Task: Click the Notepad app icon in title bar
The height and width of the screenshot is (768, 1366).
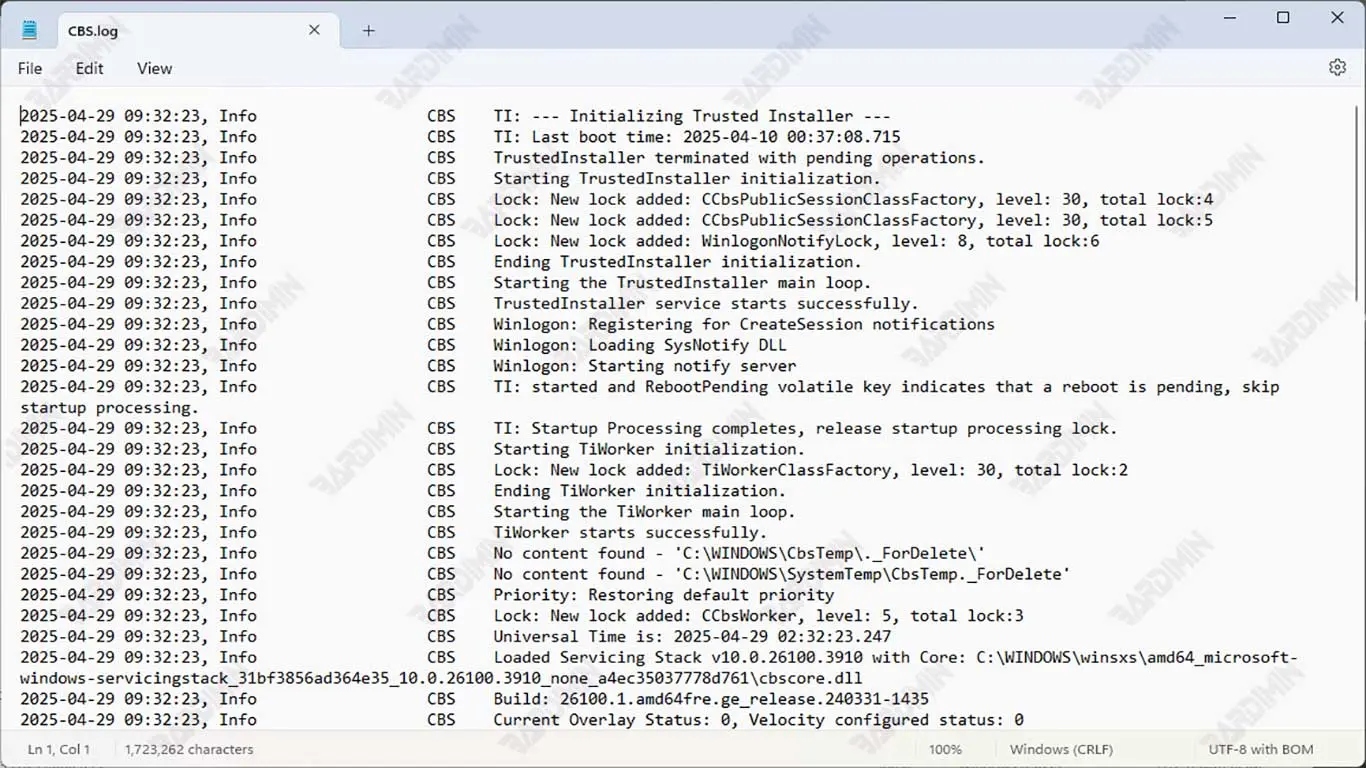Action: (29, 30)
